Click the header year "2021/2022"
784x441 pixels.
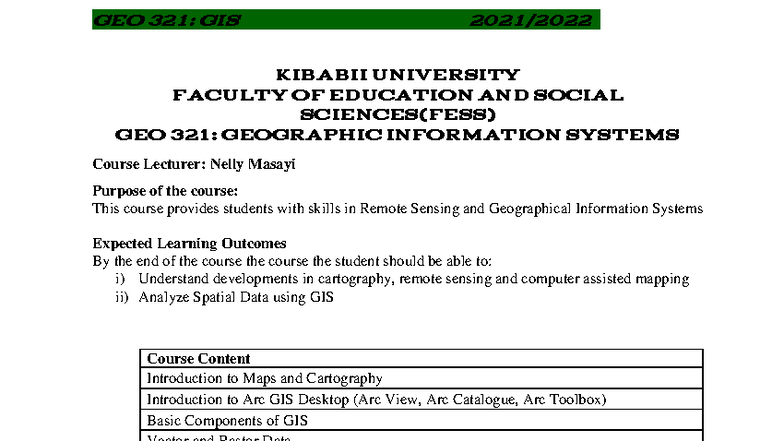click(531, 20)
